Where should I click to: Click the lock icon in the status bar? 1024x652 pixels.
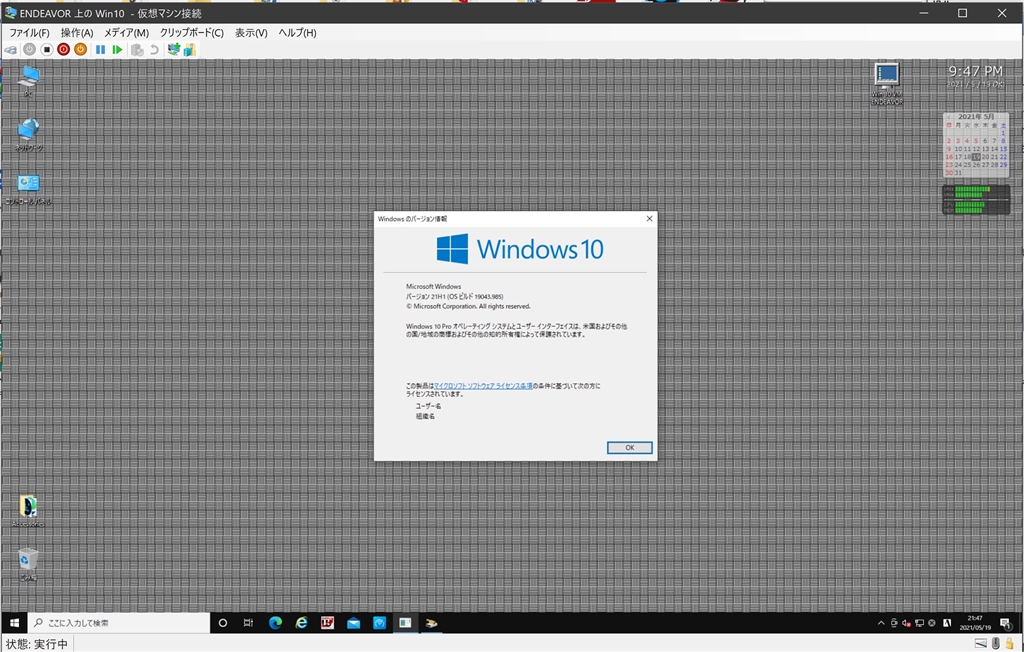click(1010, 644)
